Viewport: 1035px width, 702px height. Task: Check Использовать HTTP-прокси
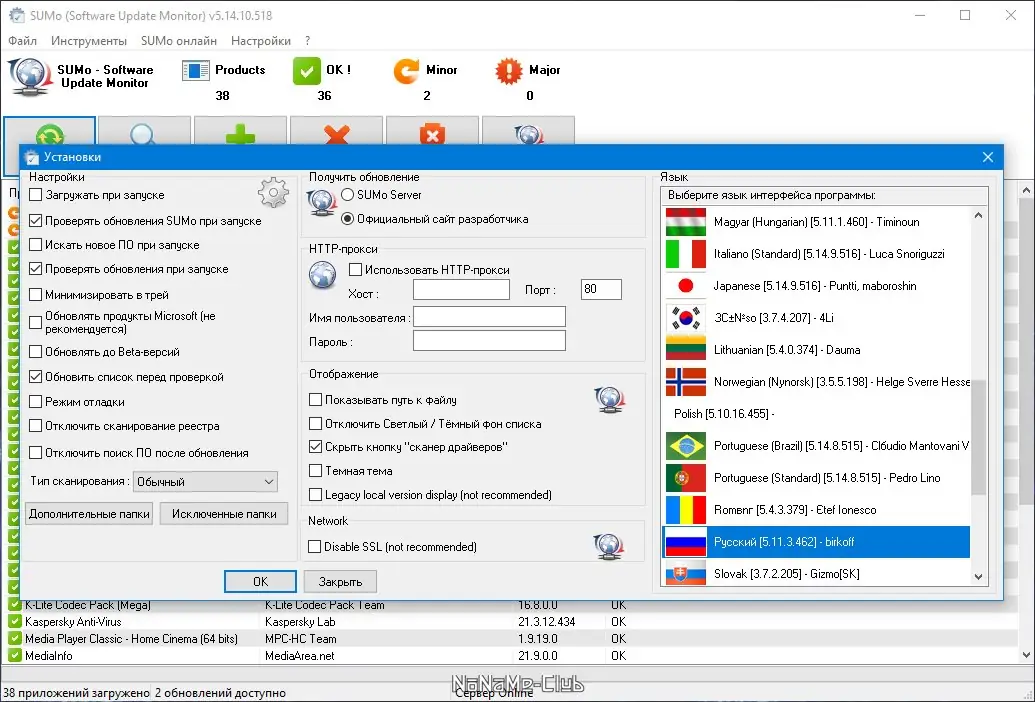click(355, 269)
